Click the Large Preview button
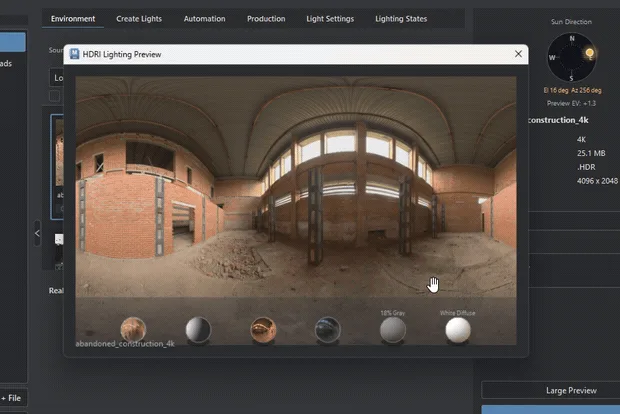This screenshot has height=414, width=620. pyautogui.click(x=551, y=390)
